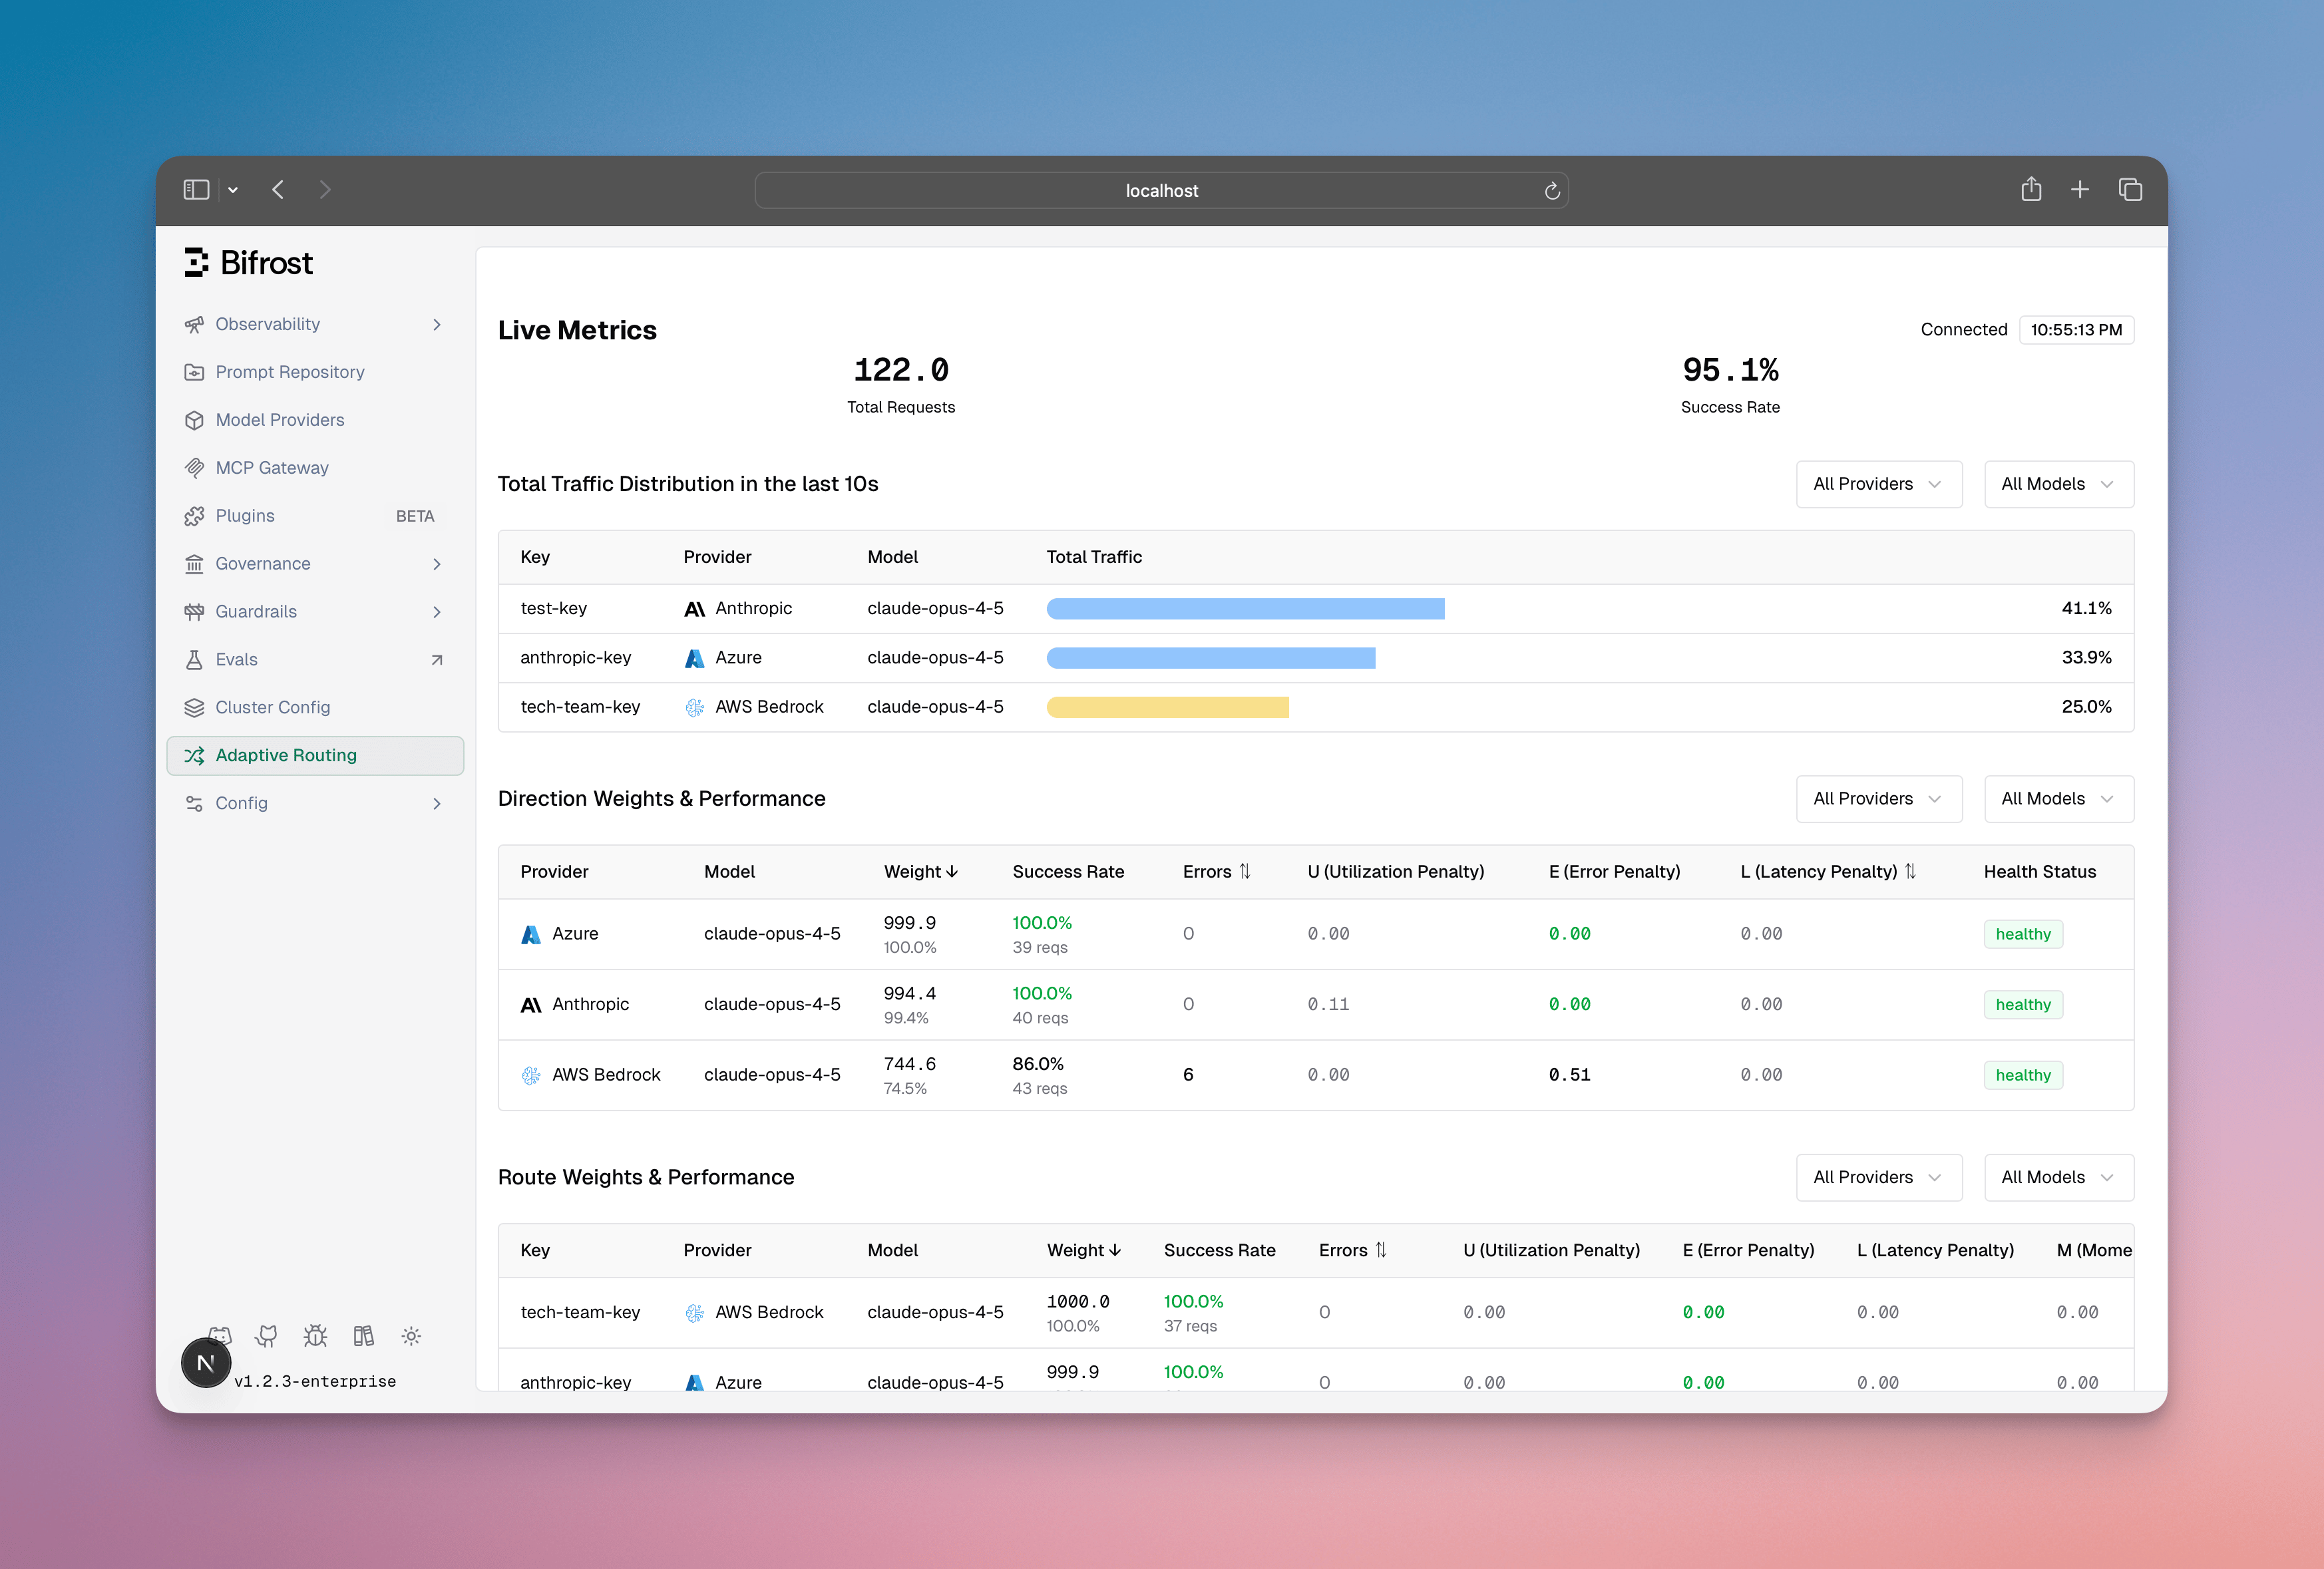Screen dimensions: 2324x1569
Task: Sort by L (Latency Penalty) arrows icon
Action: [1910, 872]
